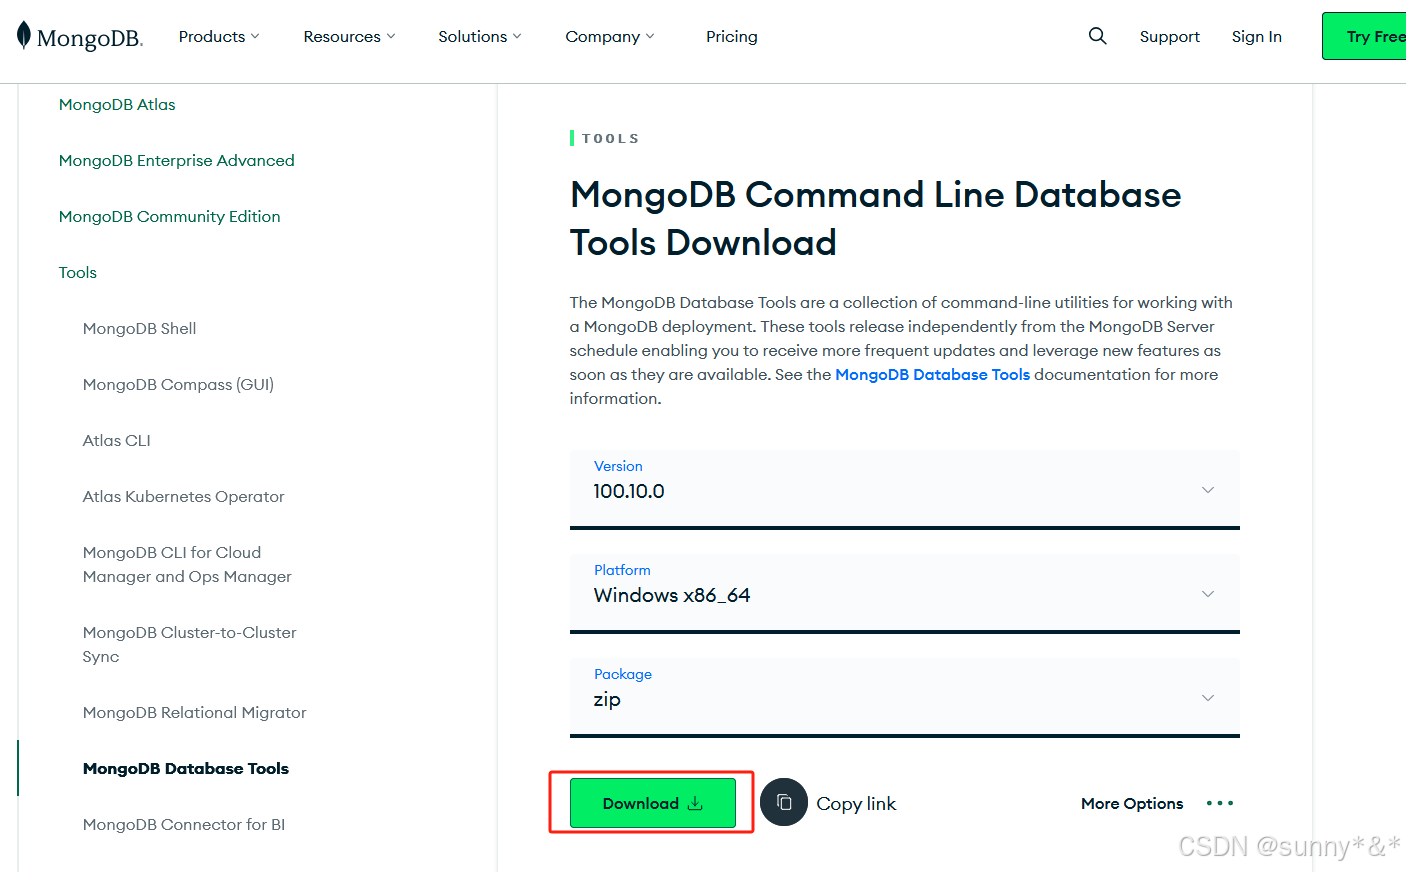This screenshot has height=872, width=1406.
Task: Open the Solutions menu
Action: (x=480, y=36)
